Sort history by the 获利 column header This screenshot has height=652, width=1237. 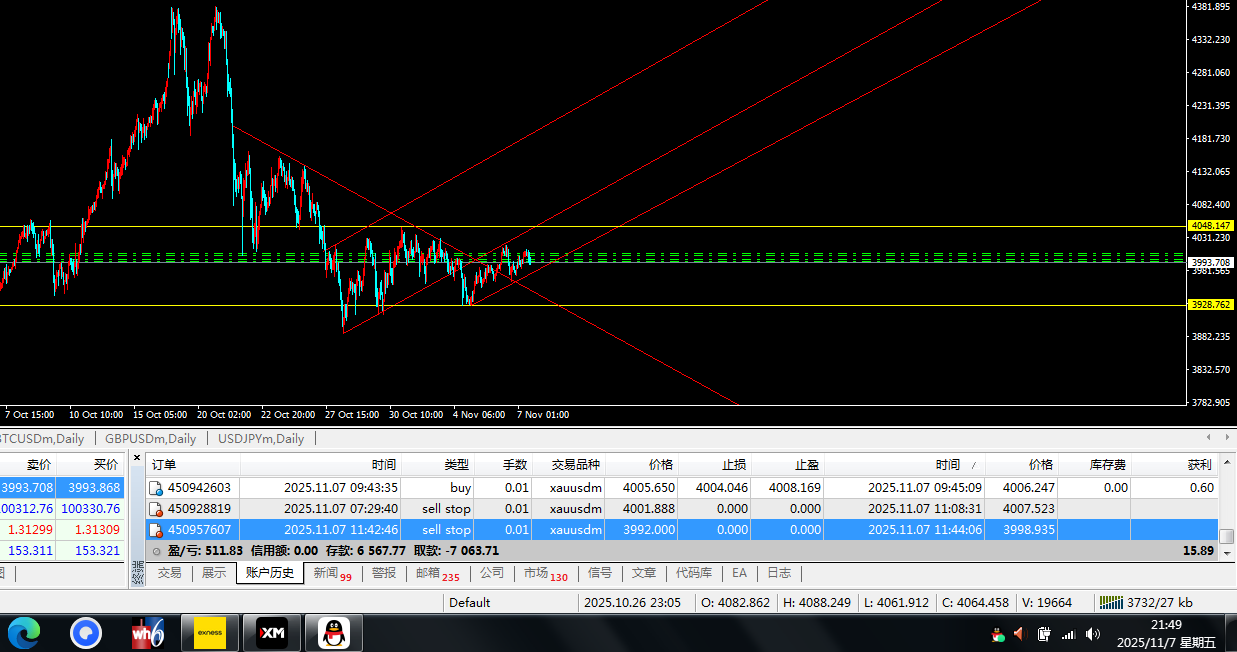[1199, 465]
